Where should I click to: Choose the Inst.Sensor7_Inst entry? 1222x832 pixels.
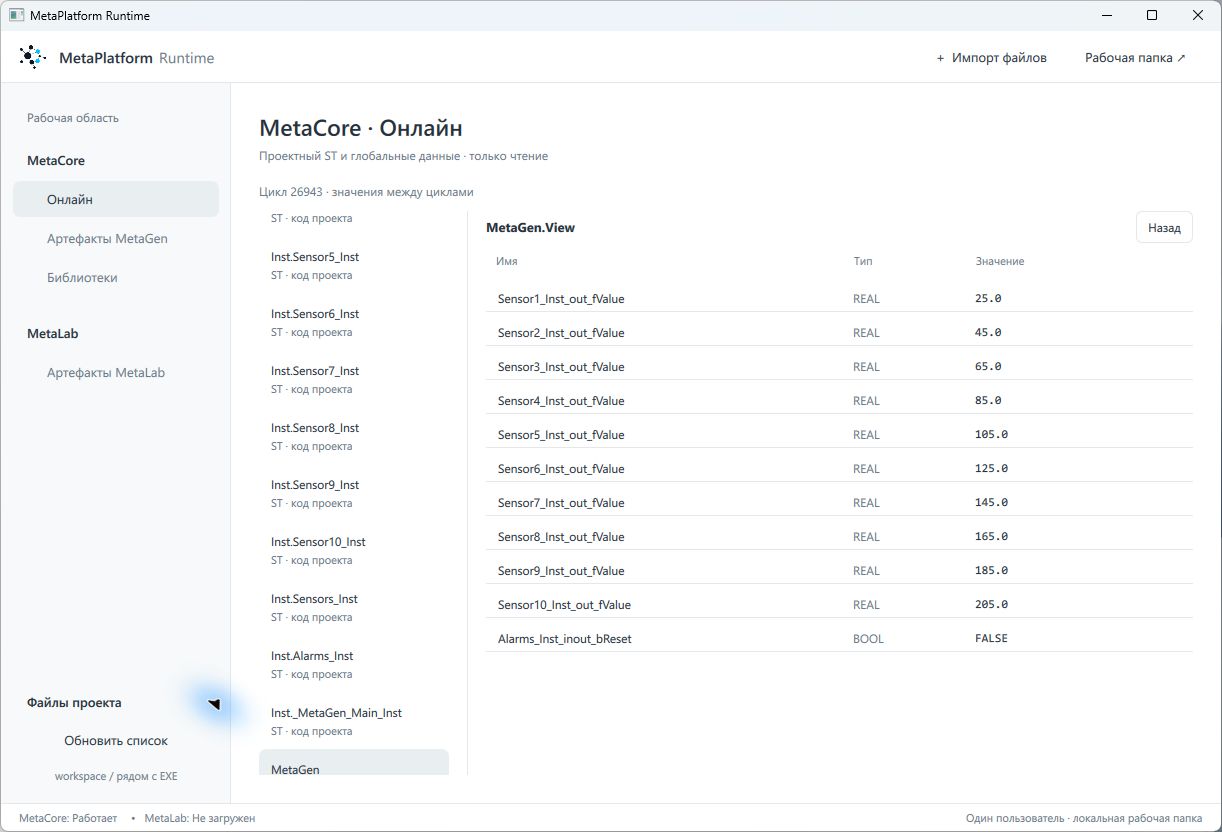pos(354,379)
